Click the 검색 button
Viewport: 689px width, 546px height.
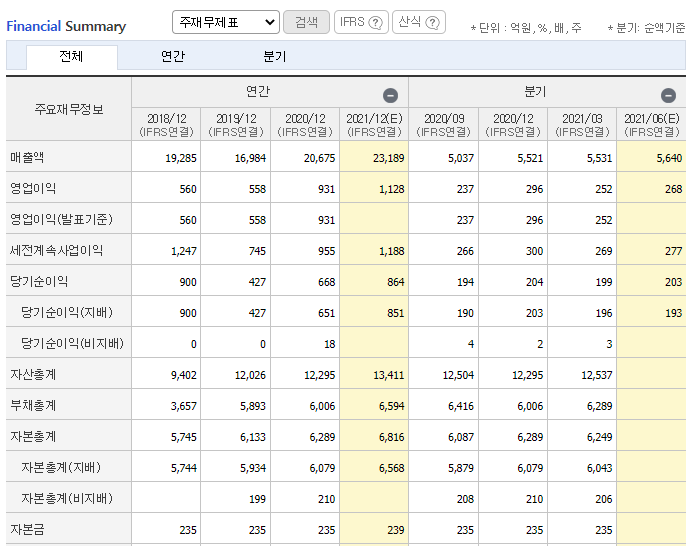[306, 22]
